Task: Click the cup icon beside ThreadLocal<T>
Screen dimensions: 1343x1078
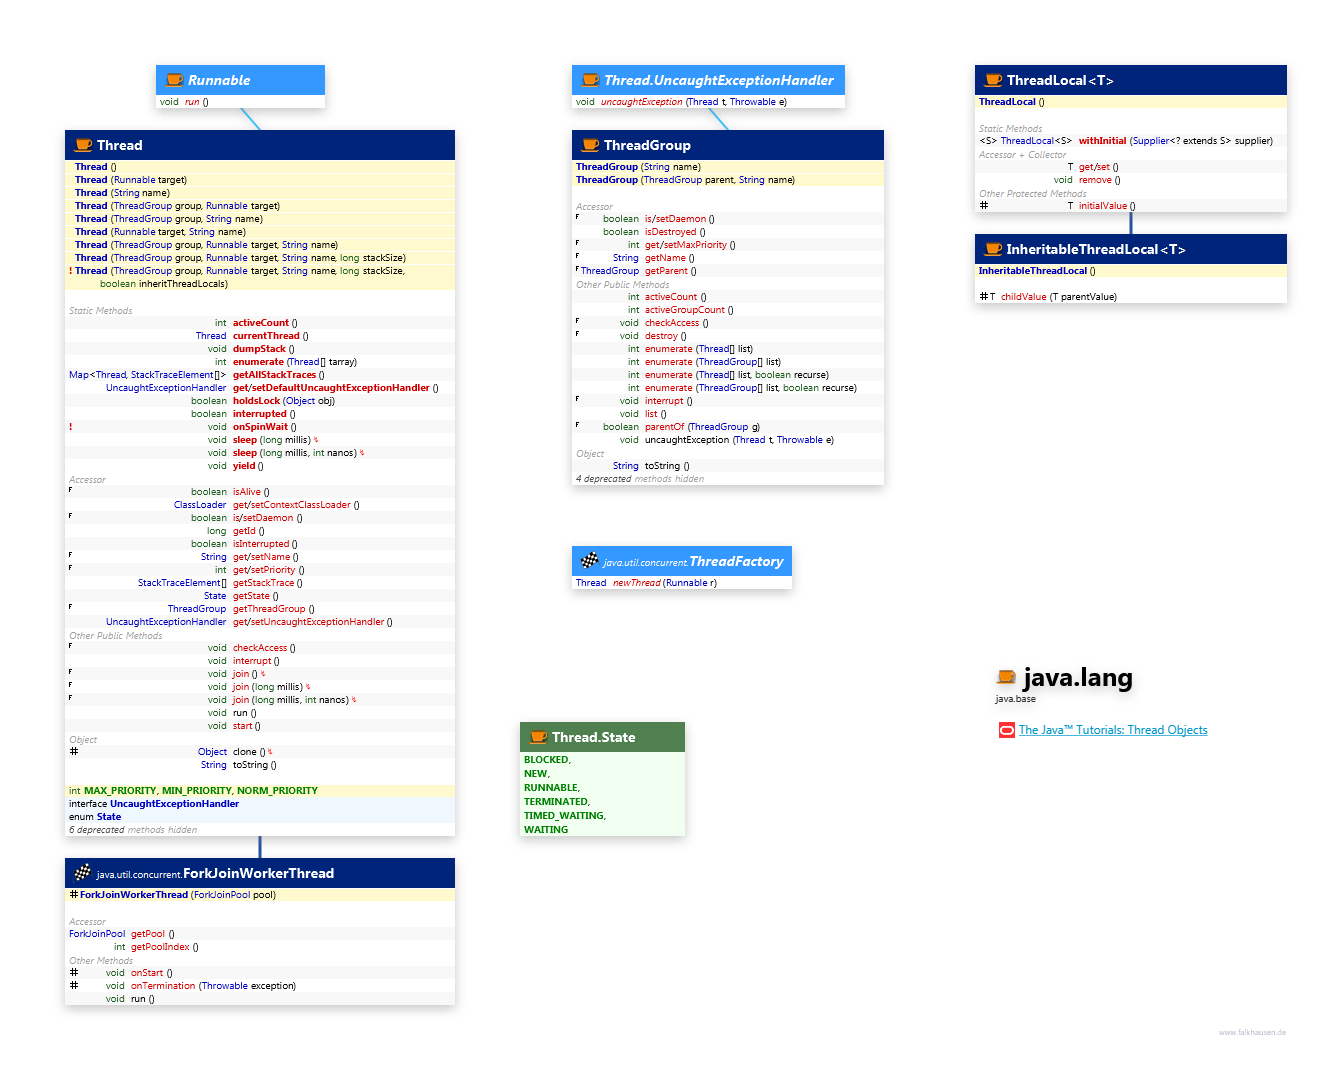Action: click(993, 80)
